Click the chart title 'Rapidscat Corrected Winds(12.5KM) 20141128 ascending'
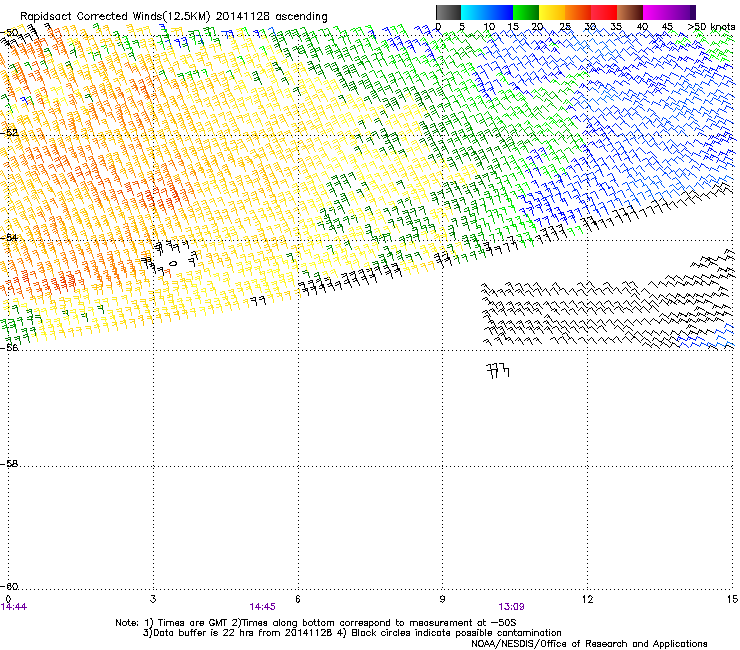 174,17
